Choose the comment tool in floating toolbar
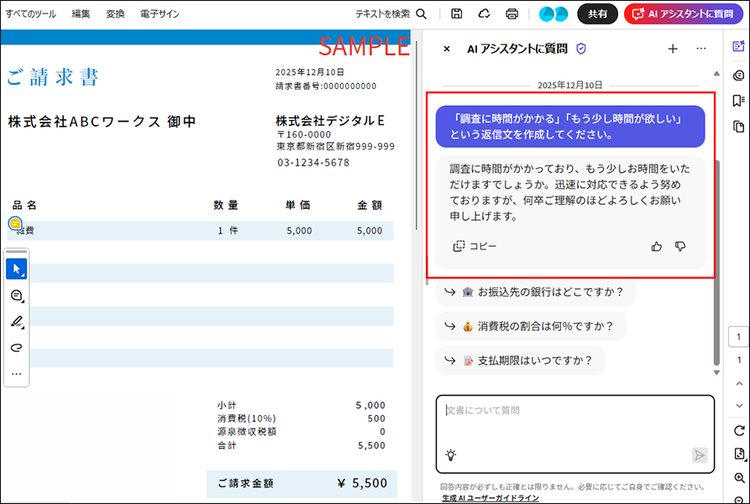The height and width of the screenshot is (504, 750). tap(17, 296)
